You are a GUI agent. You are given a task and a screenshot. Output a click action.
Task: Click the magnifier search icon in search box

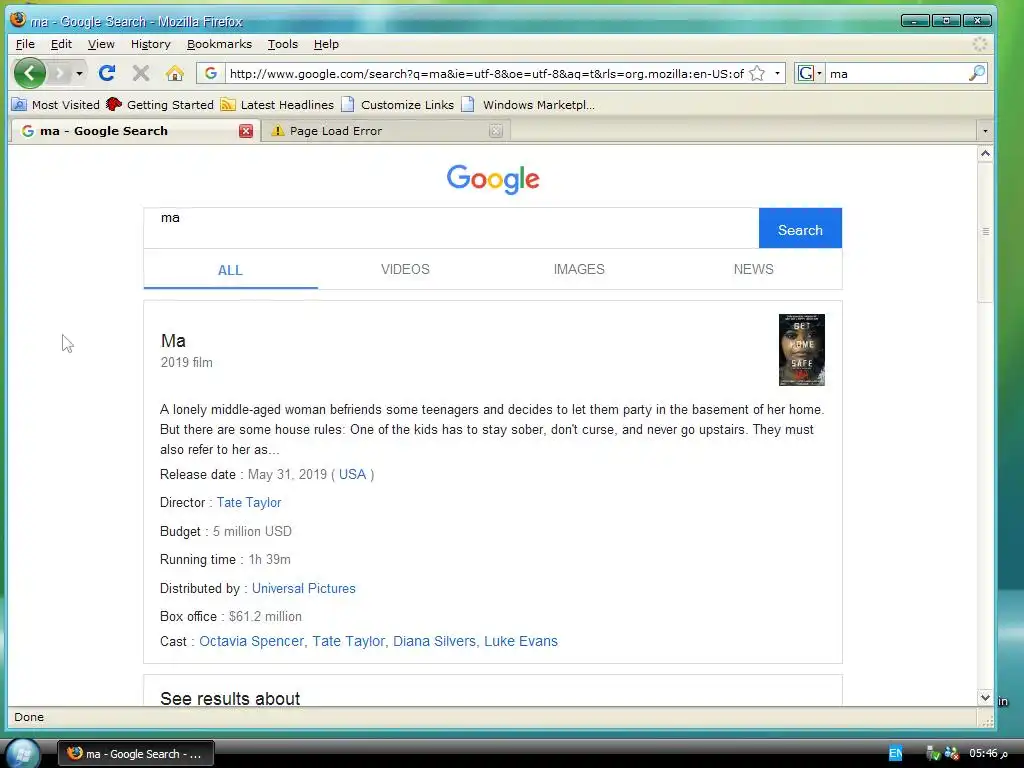click(x=976, y=73)
